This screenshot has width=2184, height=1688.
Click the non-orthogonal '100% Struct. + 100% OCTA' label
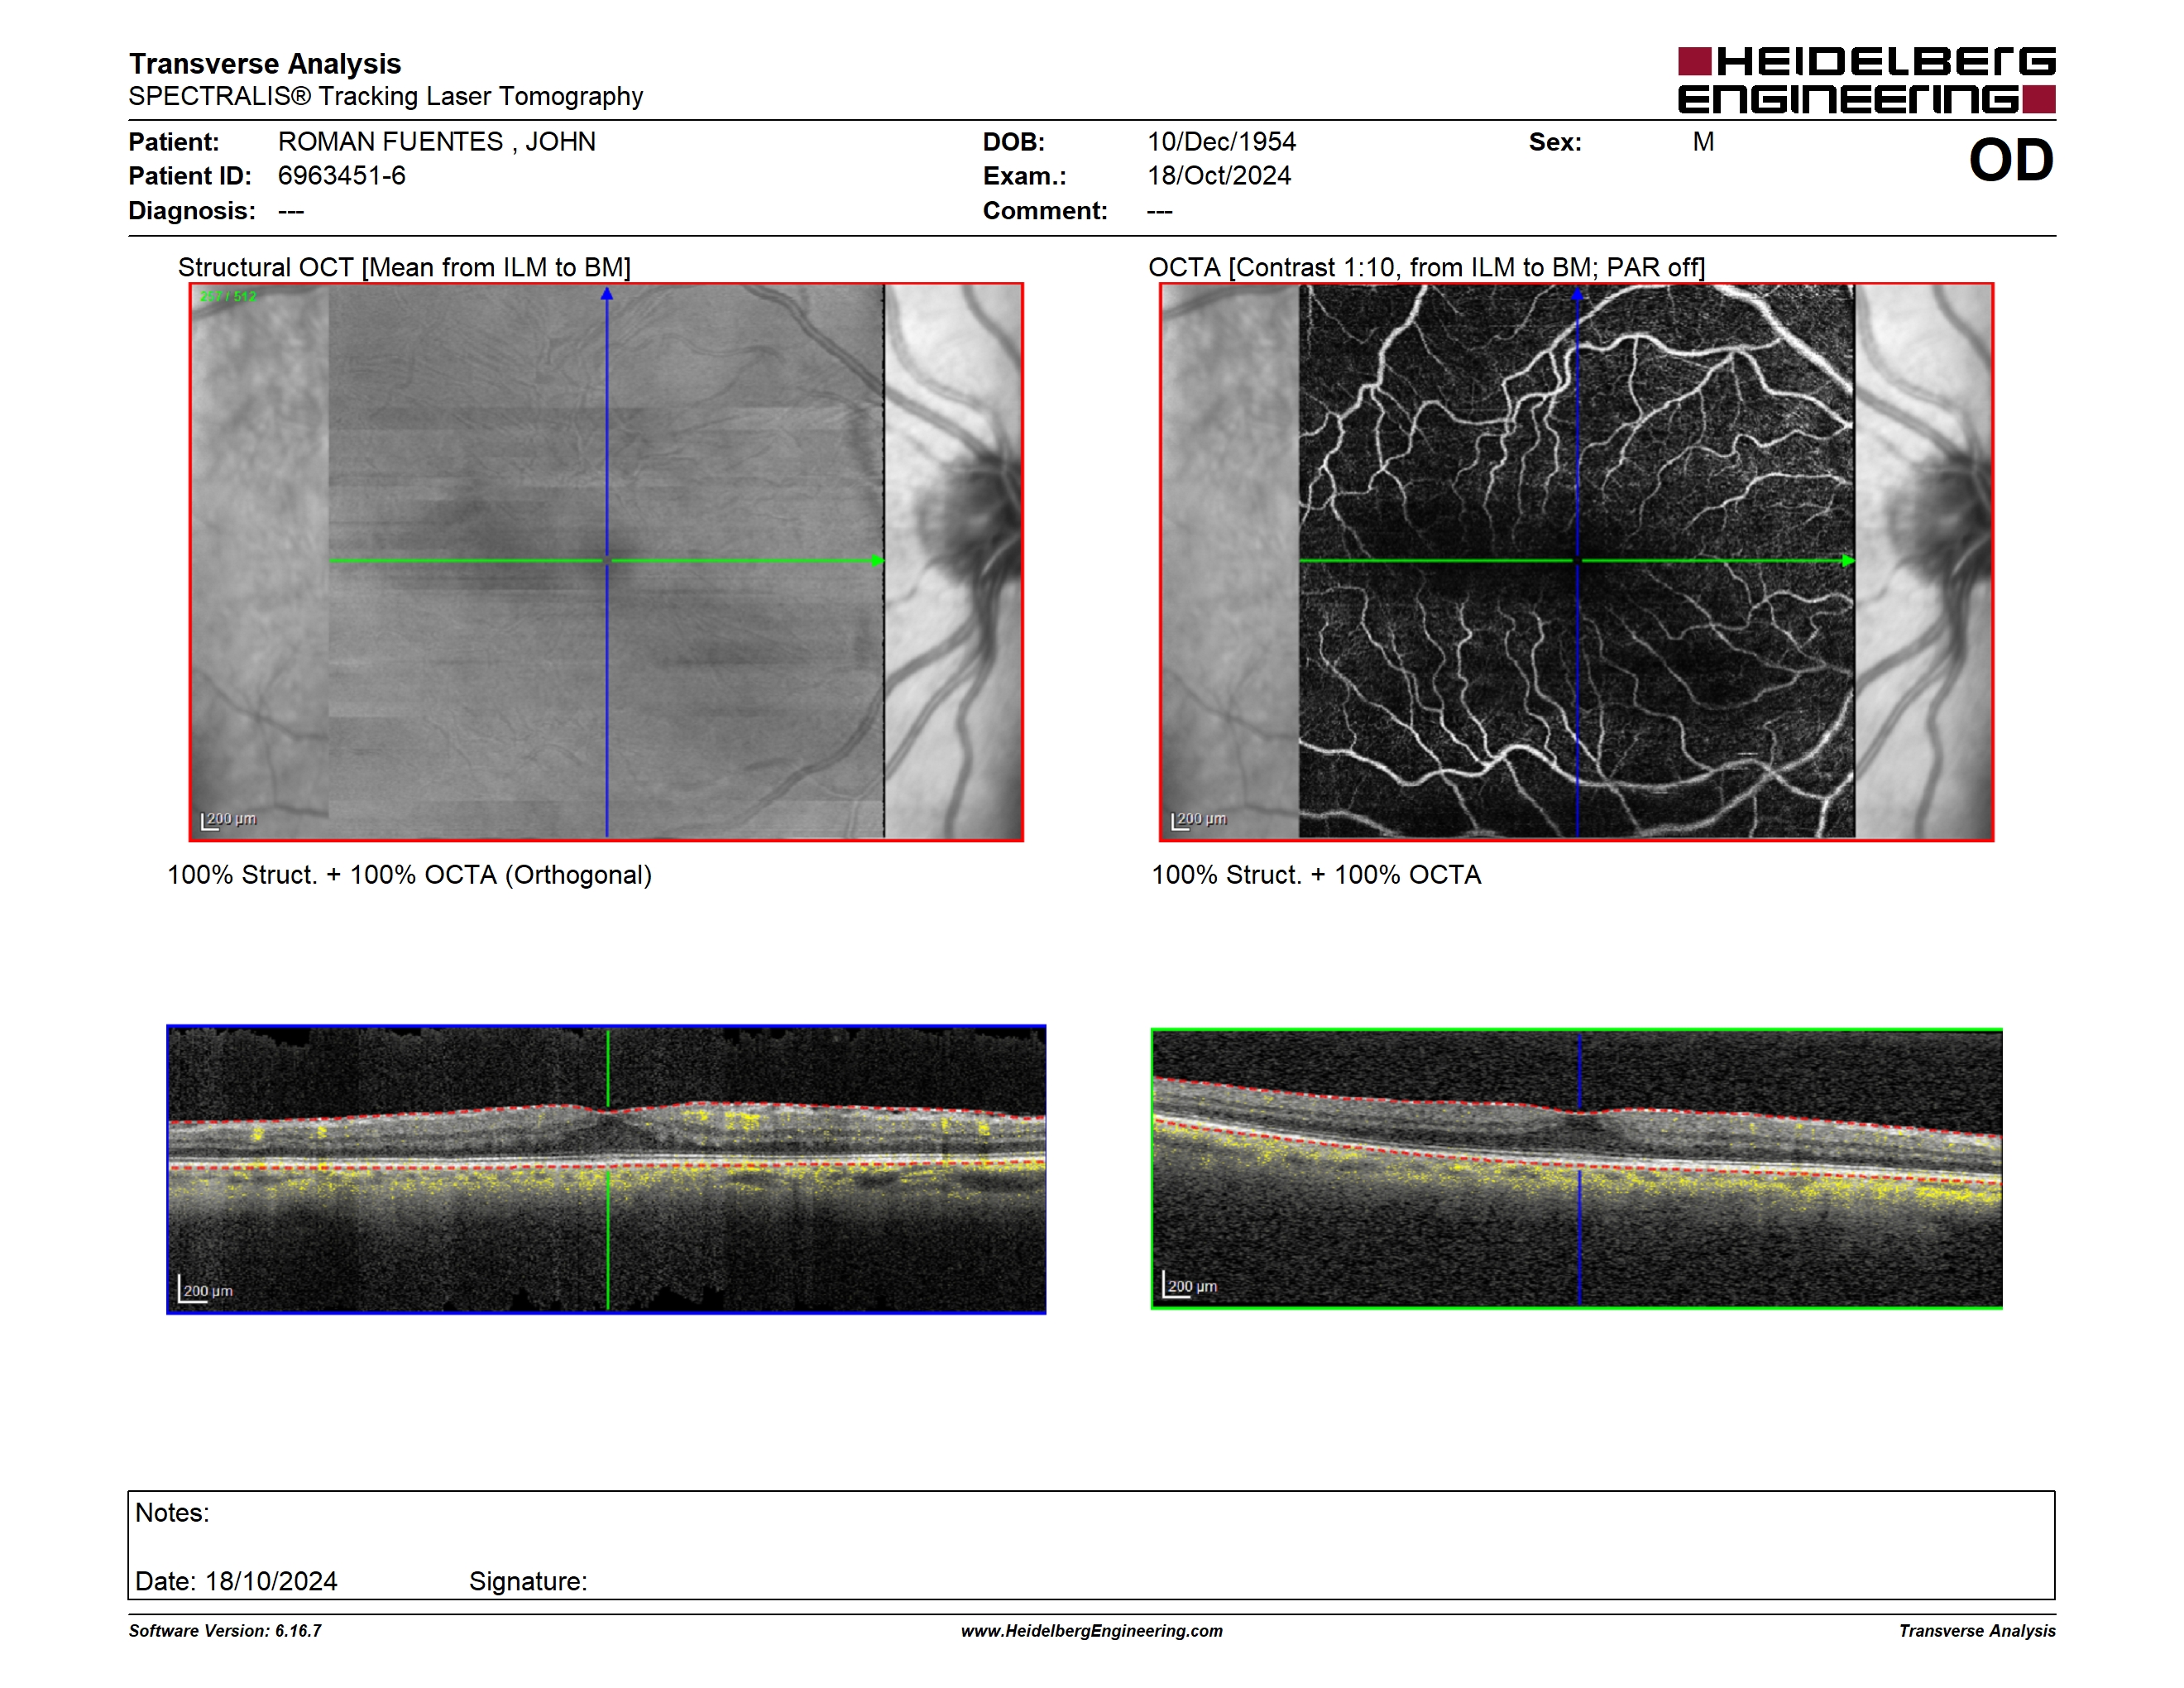pyautogui.click(x=1316, y=875)
